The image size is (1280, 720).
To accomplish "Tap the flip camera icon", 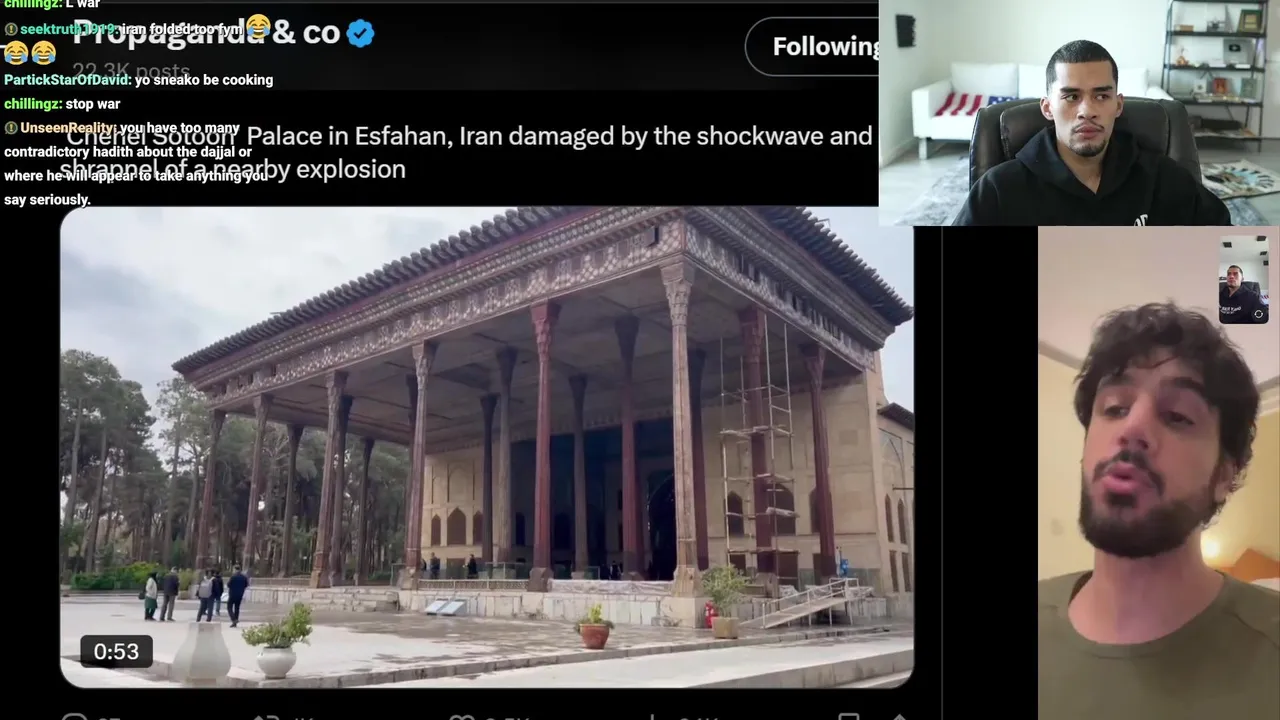I will [1258, 314].
